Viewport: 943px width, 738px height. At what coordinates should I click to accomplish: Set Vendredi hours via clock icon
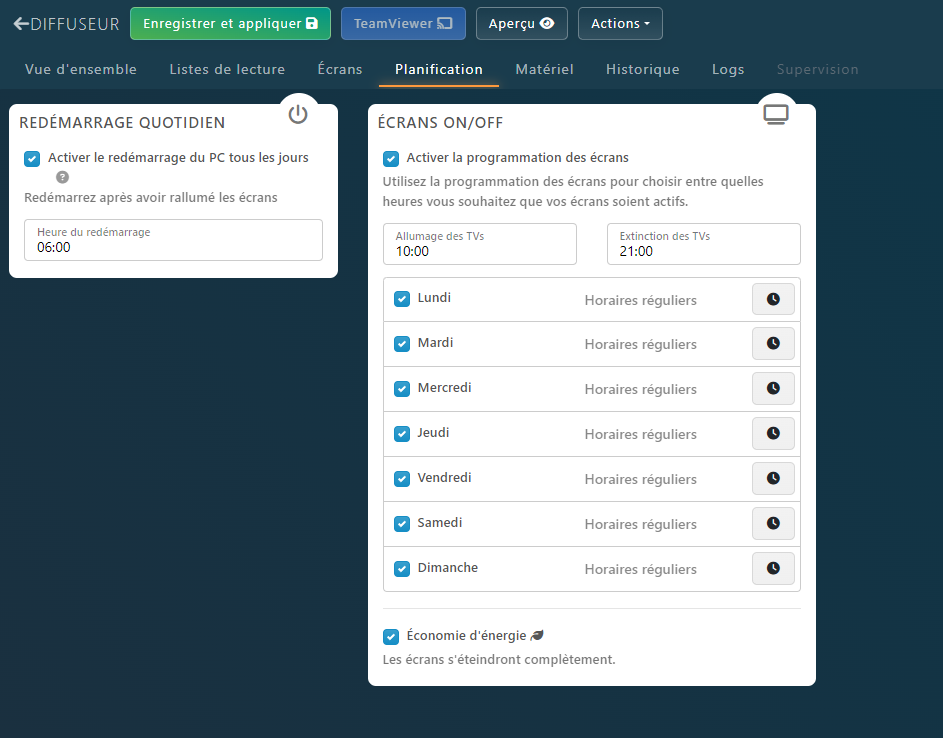(x=773, y=479)
